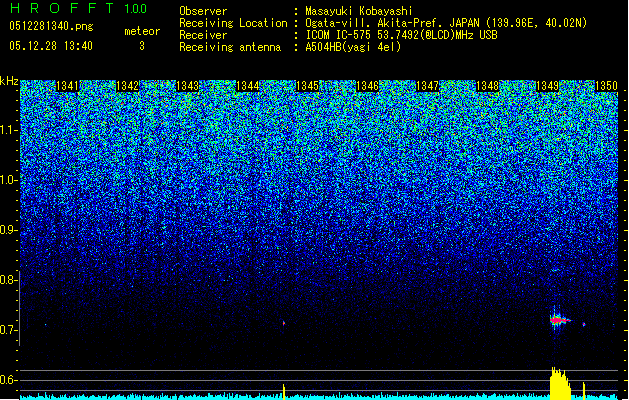The height and width of the screenshot is (400, 629).
Task: Click the faint cyan dot near 1341
Action: pyautogui.click(x=45, y=325)
